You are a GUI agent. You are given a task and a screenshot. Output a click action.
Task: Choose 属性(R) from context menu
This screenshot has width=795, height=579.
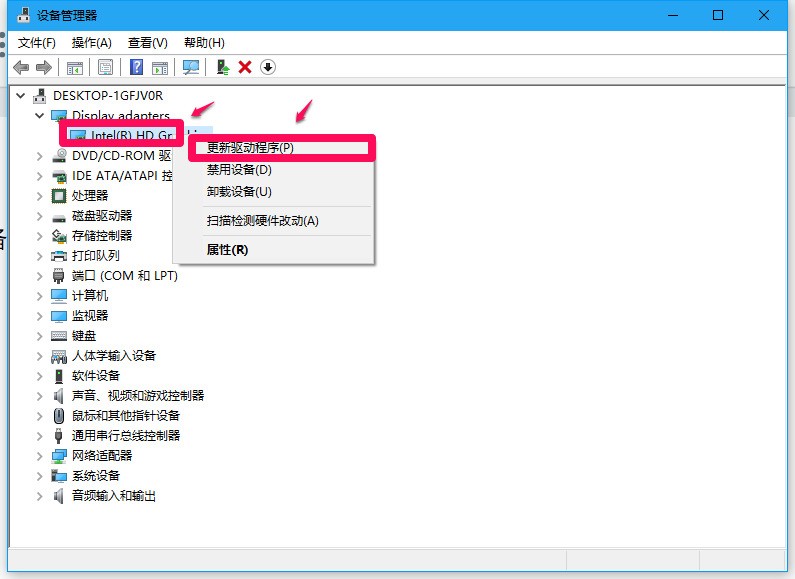(274, 250)
